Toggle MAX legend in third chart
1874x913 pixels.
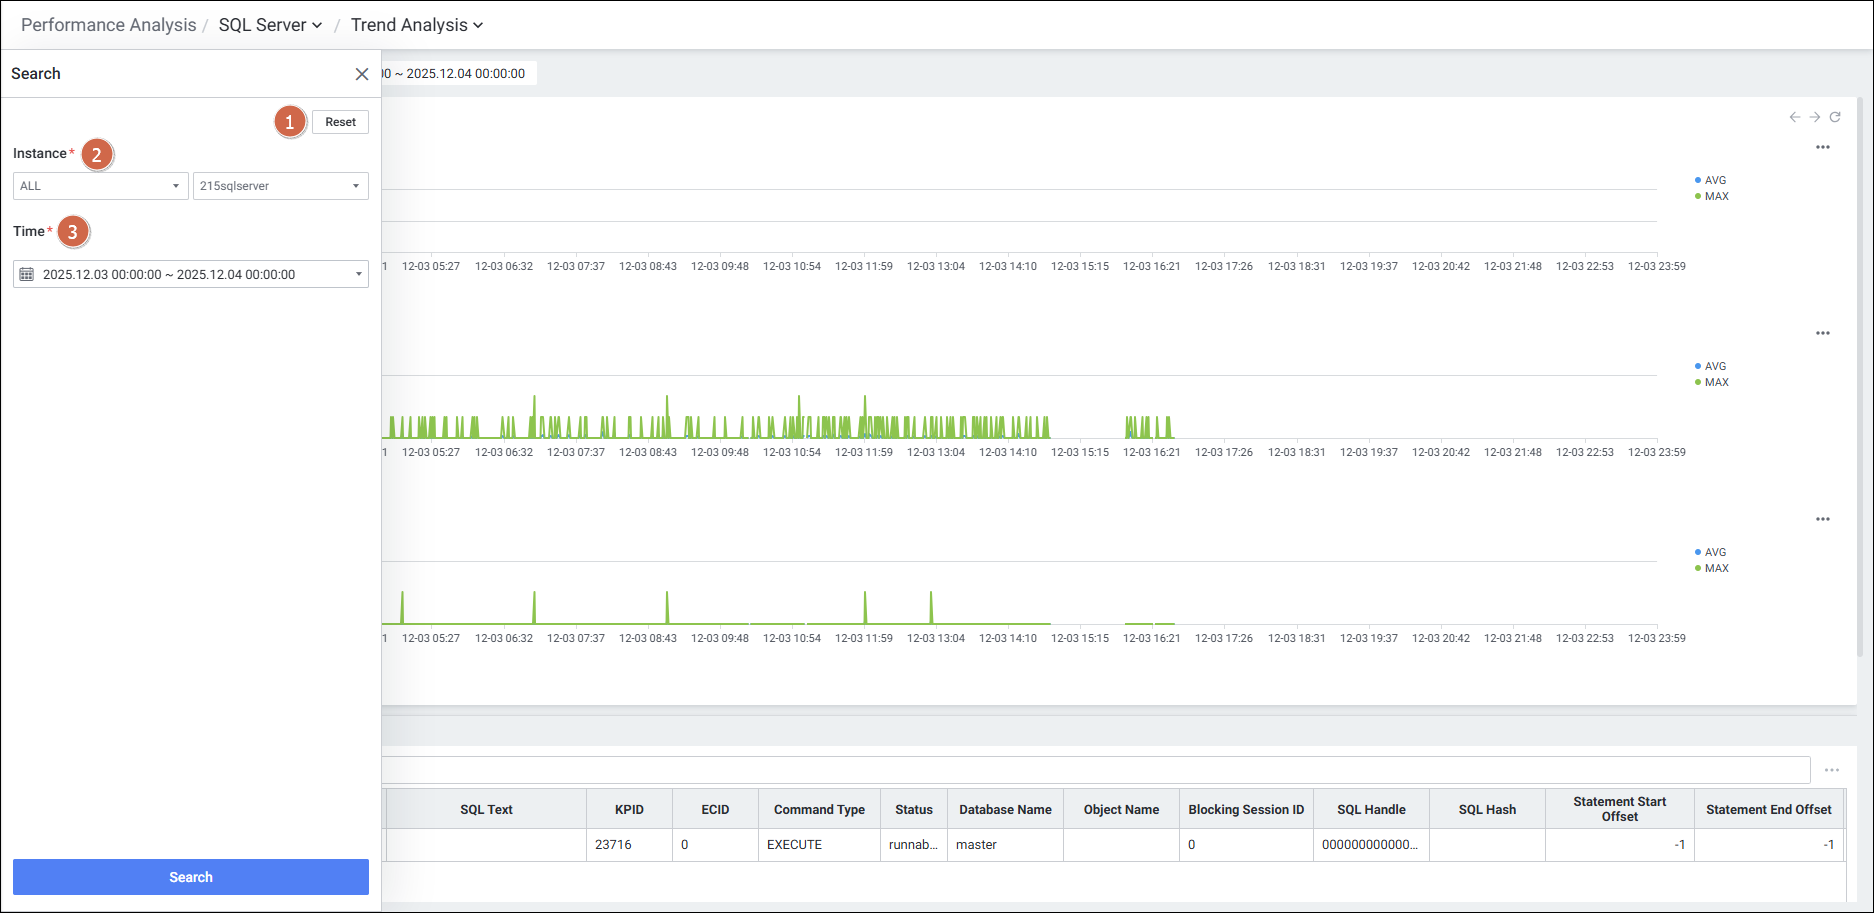[x=1712, y=568]
